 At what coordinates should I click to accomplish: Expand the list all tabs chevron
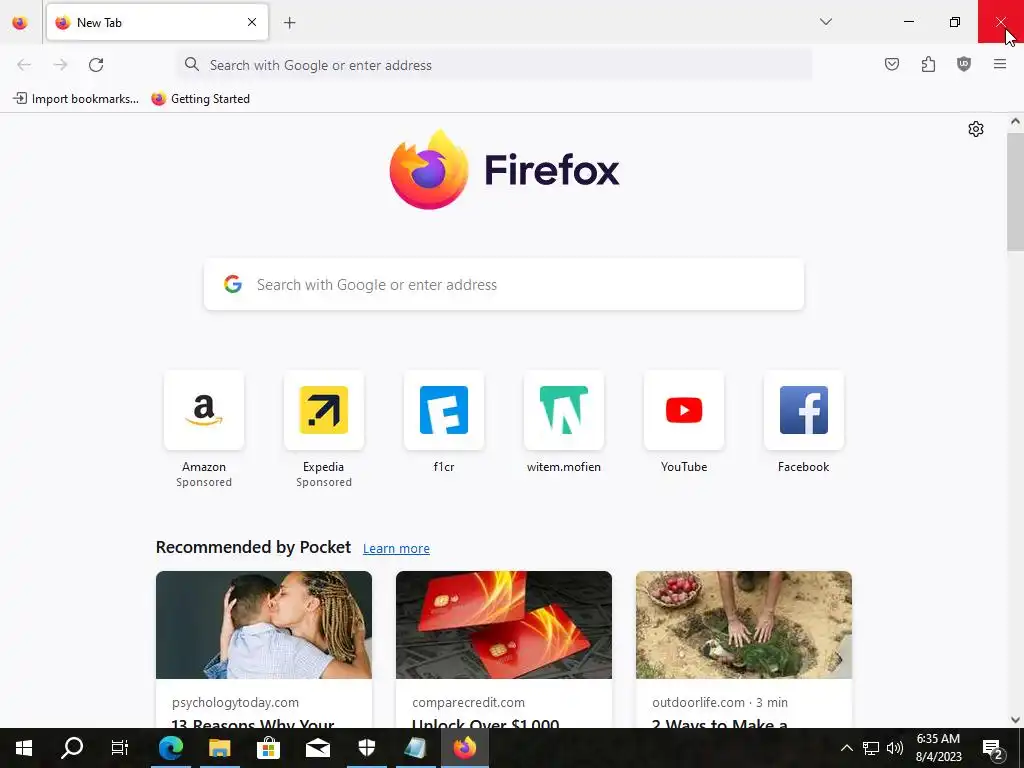825,22
